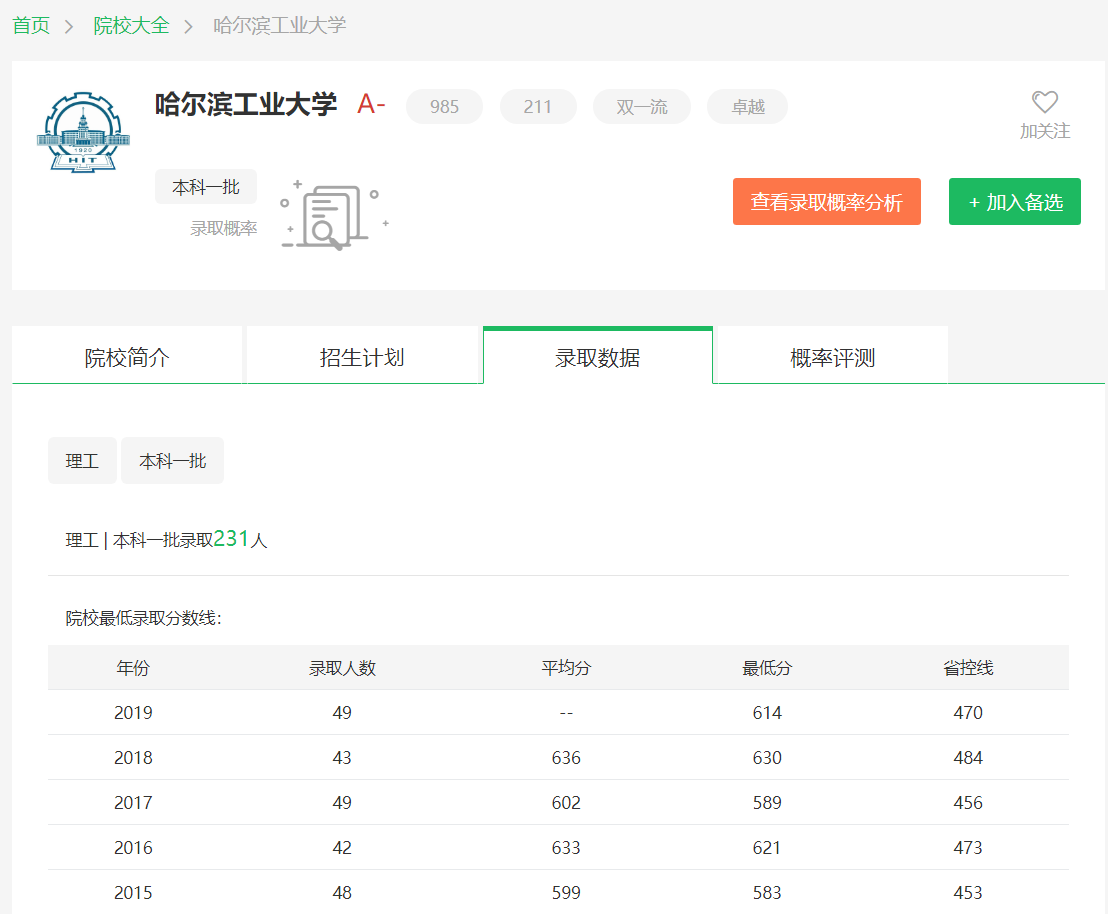Click 哈尔滨工业大学 in the breadcrumb

280,26
